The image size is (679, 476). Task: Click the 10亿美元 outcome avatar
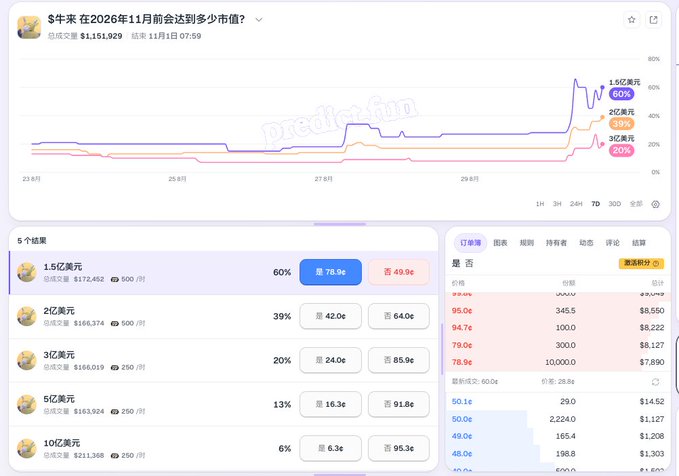26,449
